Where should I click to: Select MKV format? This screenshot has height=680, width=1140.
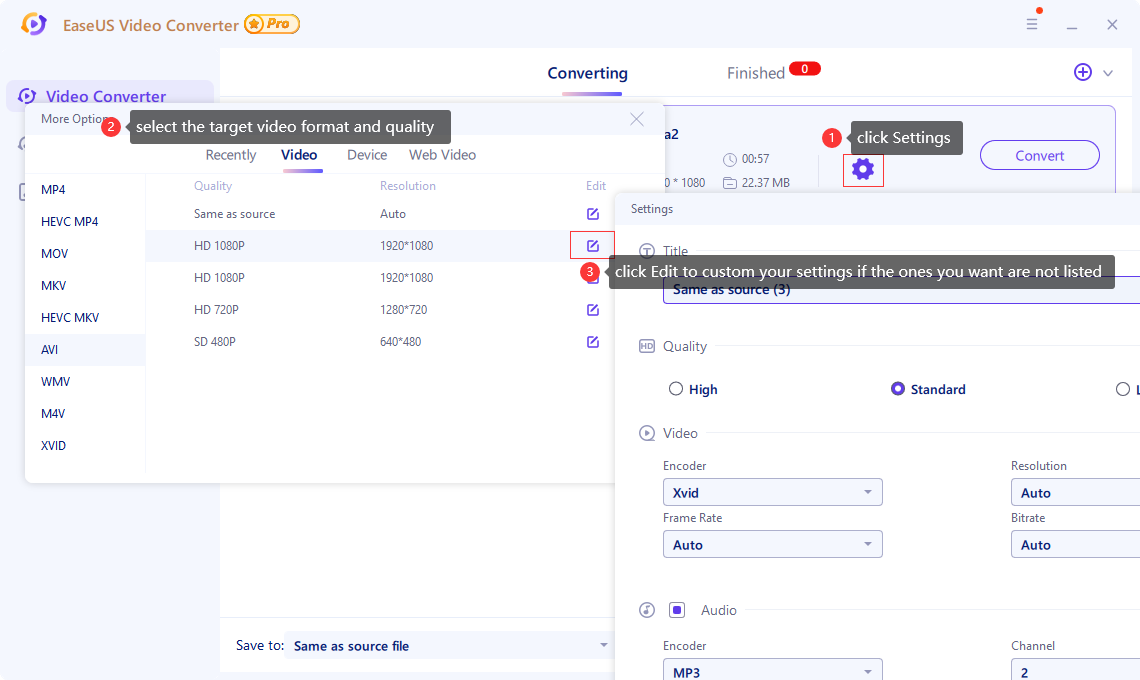(x=85, y=286)
